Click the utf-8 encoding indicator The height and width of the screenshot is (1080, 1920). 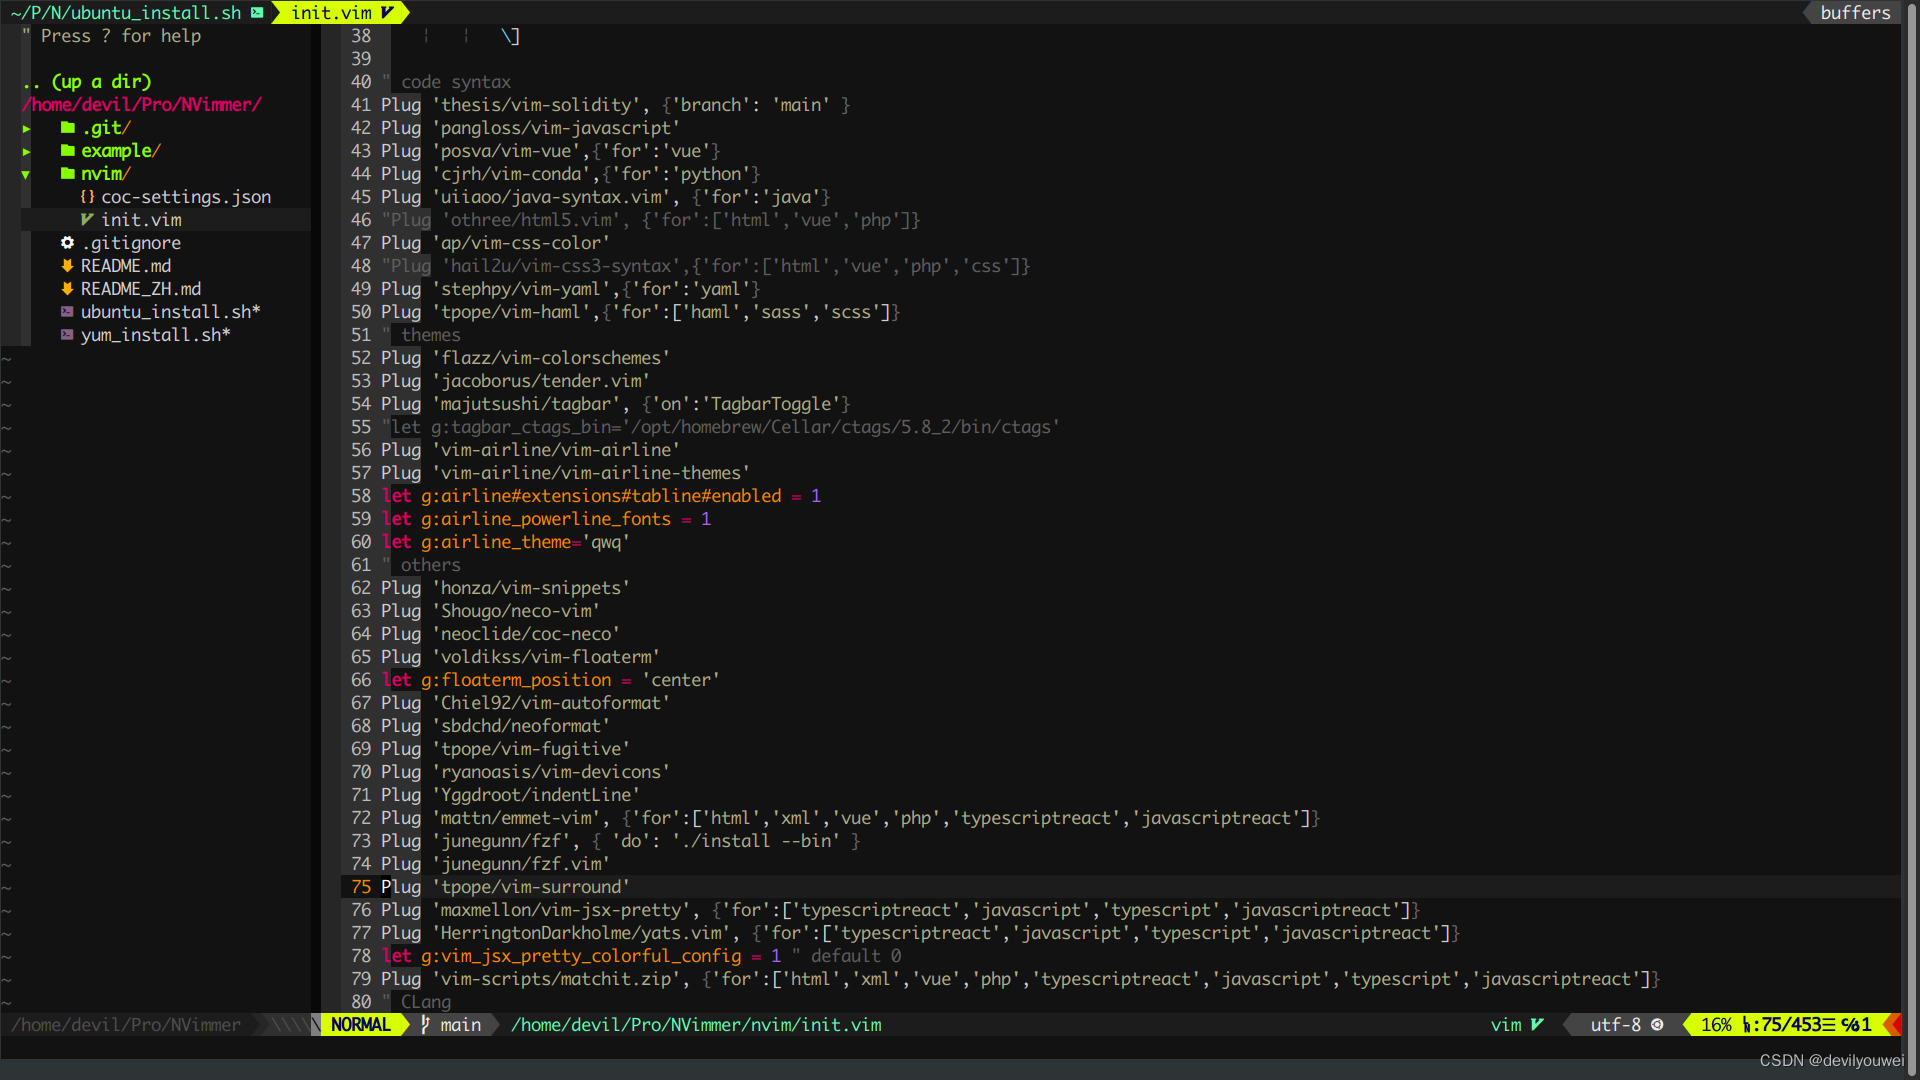pyautogui.click(x=1616, y=1025)
